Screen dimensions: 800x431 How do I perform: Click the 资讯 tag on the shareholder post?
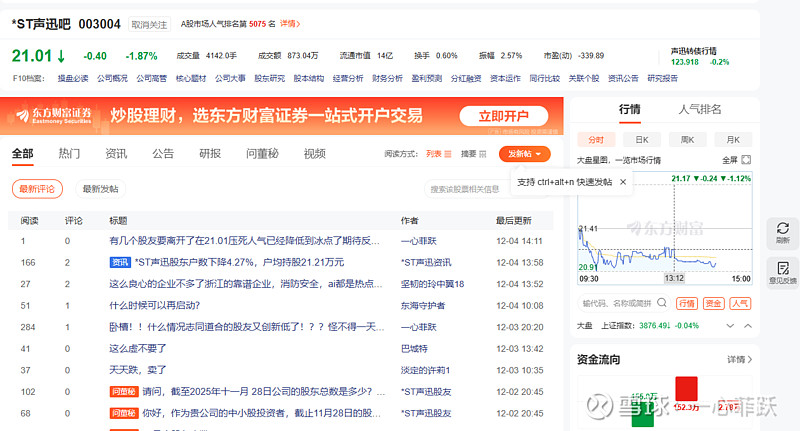tap(120, 262)
